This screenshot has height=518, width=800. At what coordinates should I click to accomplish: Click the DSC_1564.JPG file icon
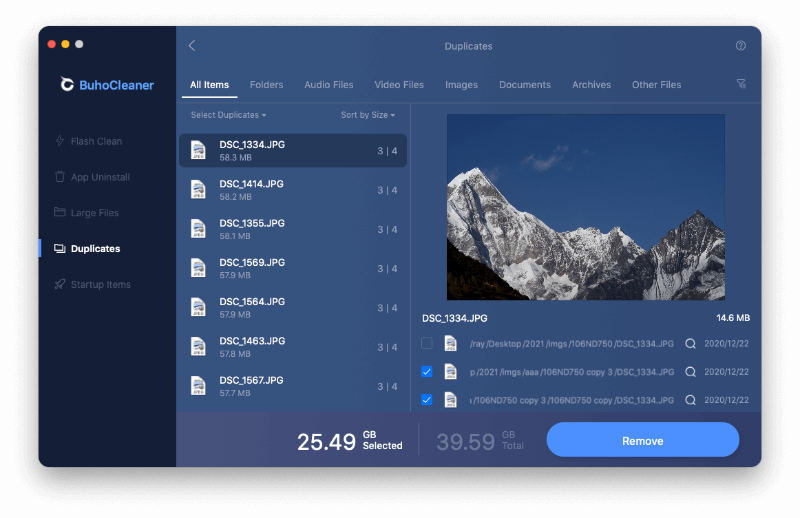click(198, 308)
